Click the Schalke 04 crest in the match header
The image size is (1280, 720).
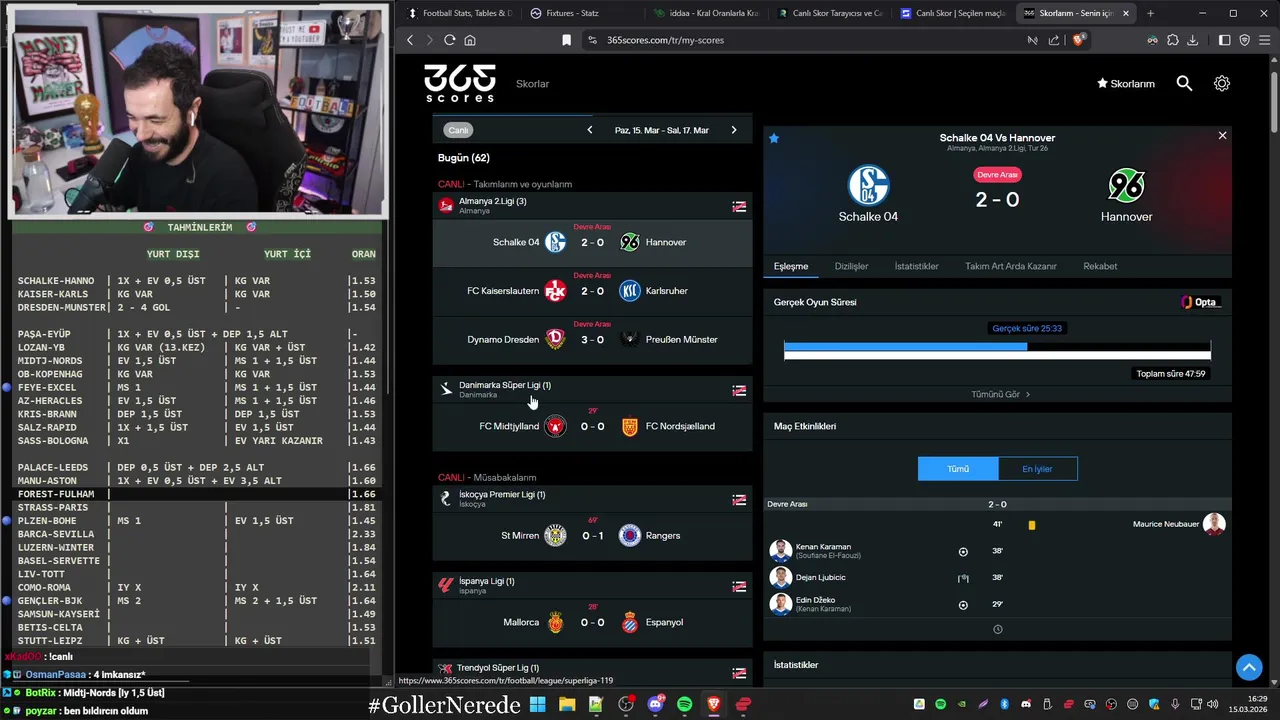(868, 186)
